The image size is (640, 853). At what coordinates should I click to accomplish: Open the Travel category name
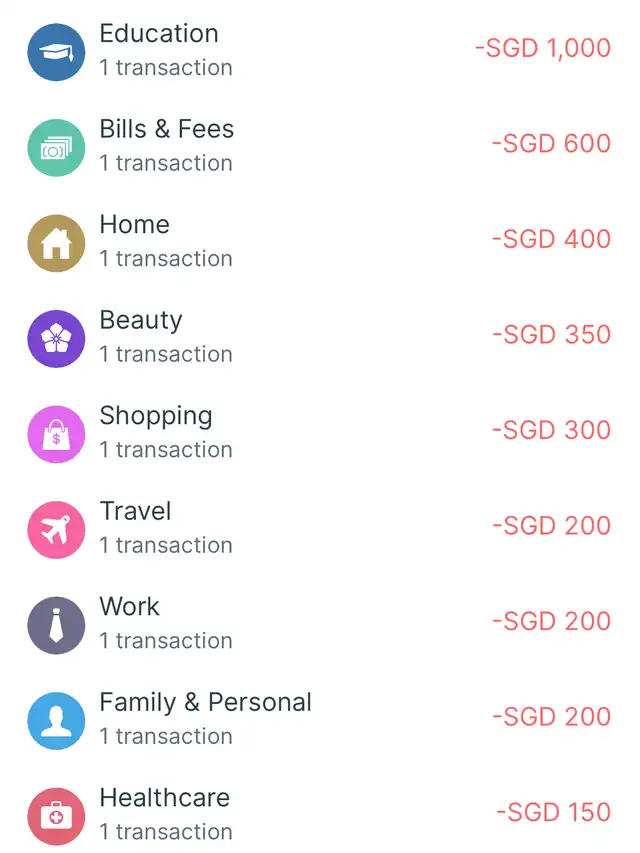pyautogui.click(x=135, y=511)
